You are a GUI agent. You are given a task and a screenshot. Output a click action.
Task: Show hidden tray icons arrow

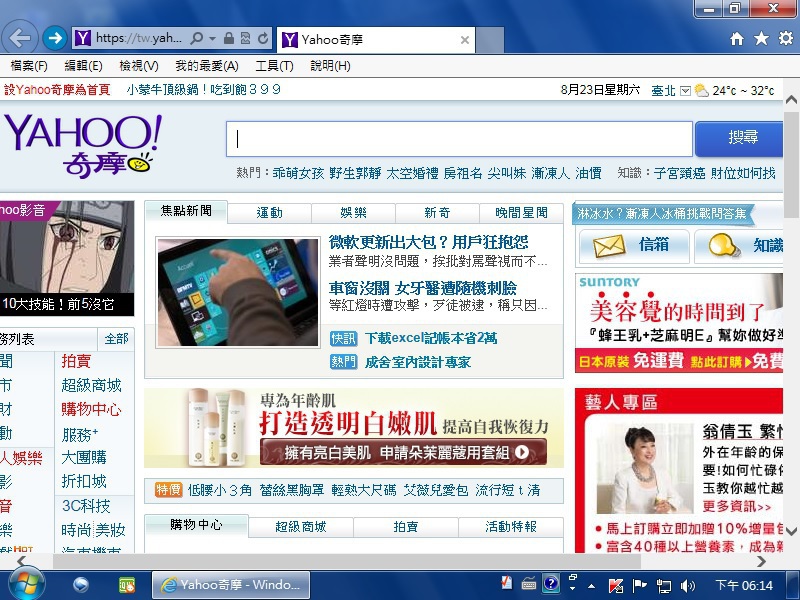[x=591, y=586]
